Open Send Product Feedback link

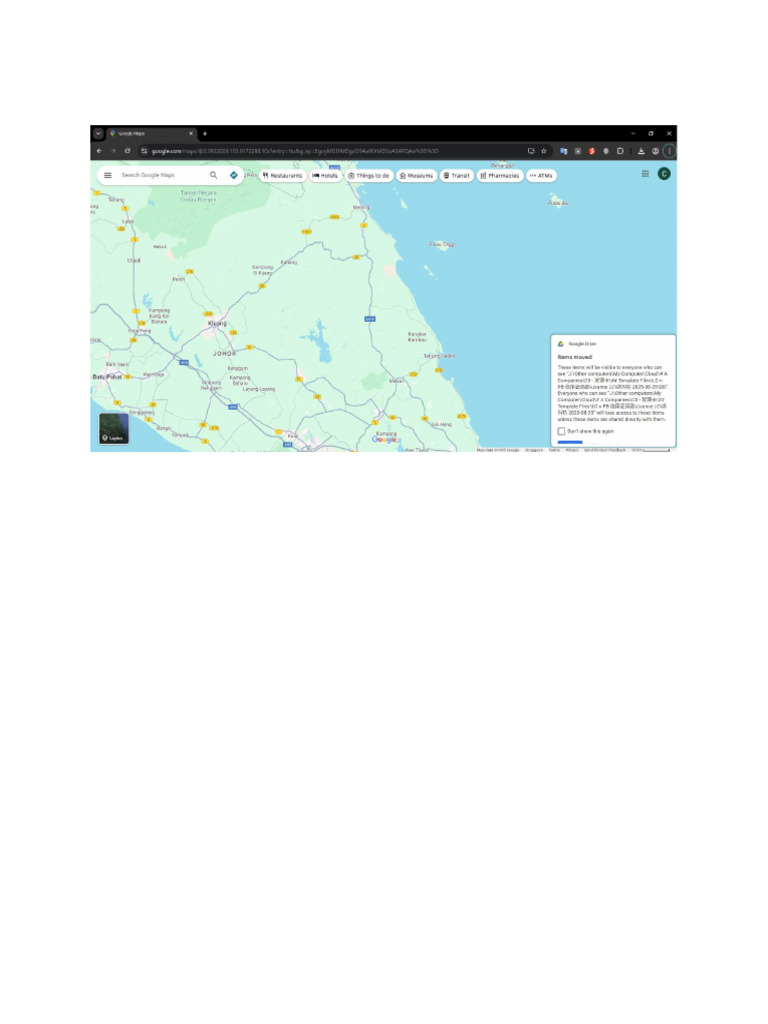point(605,450)
